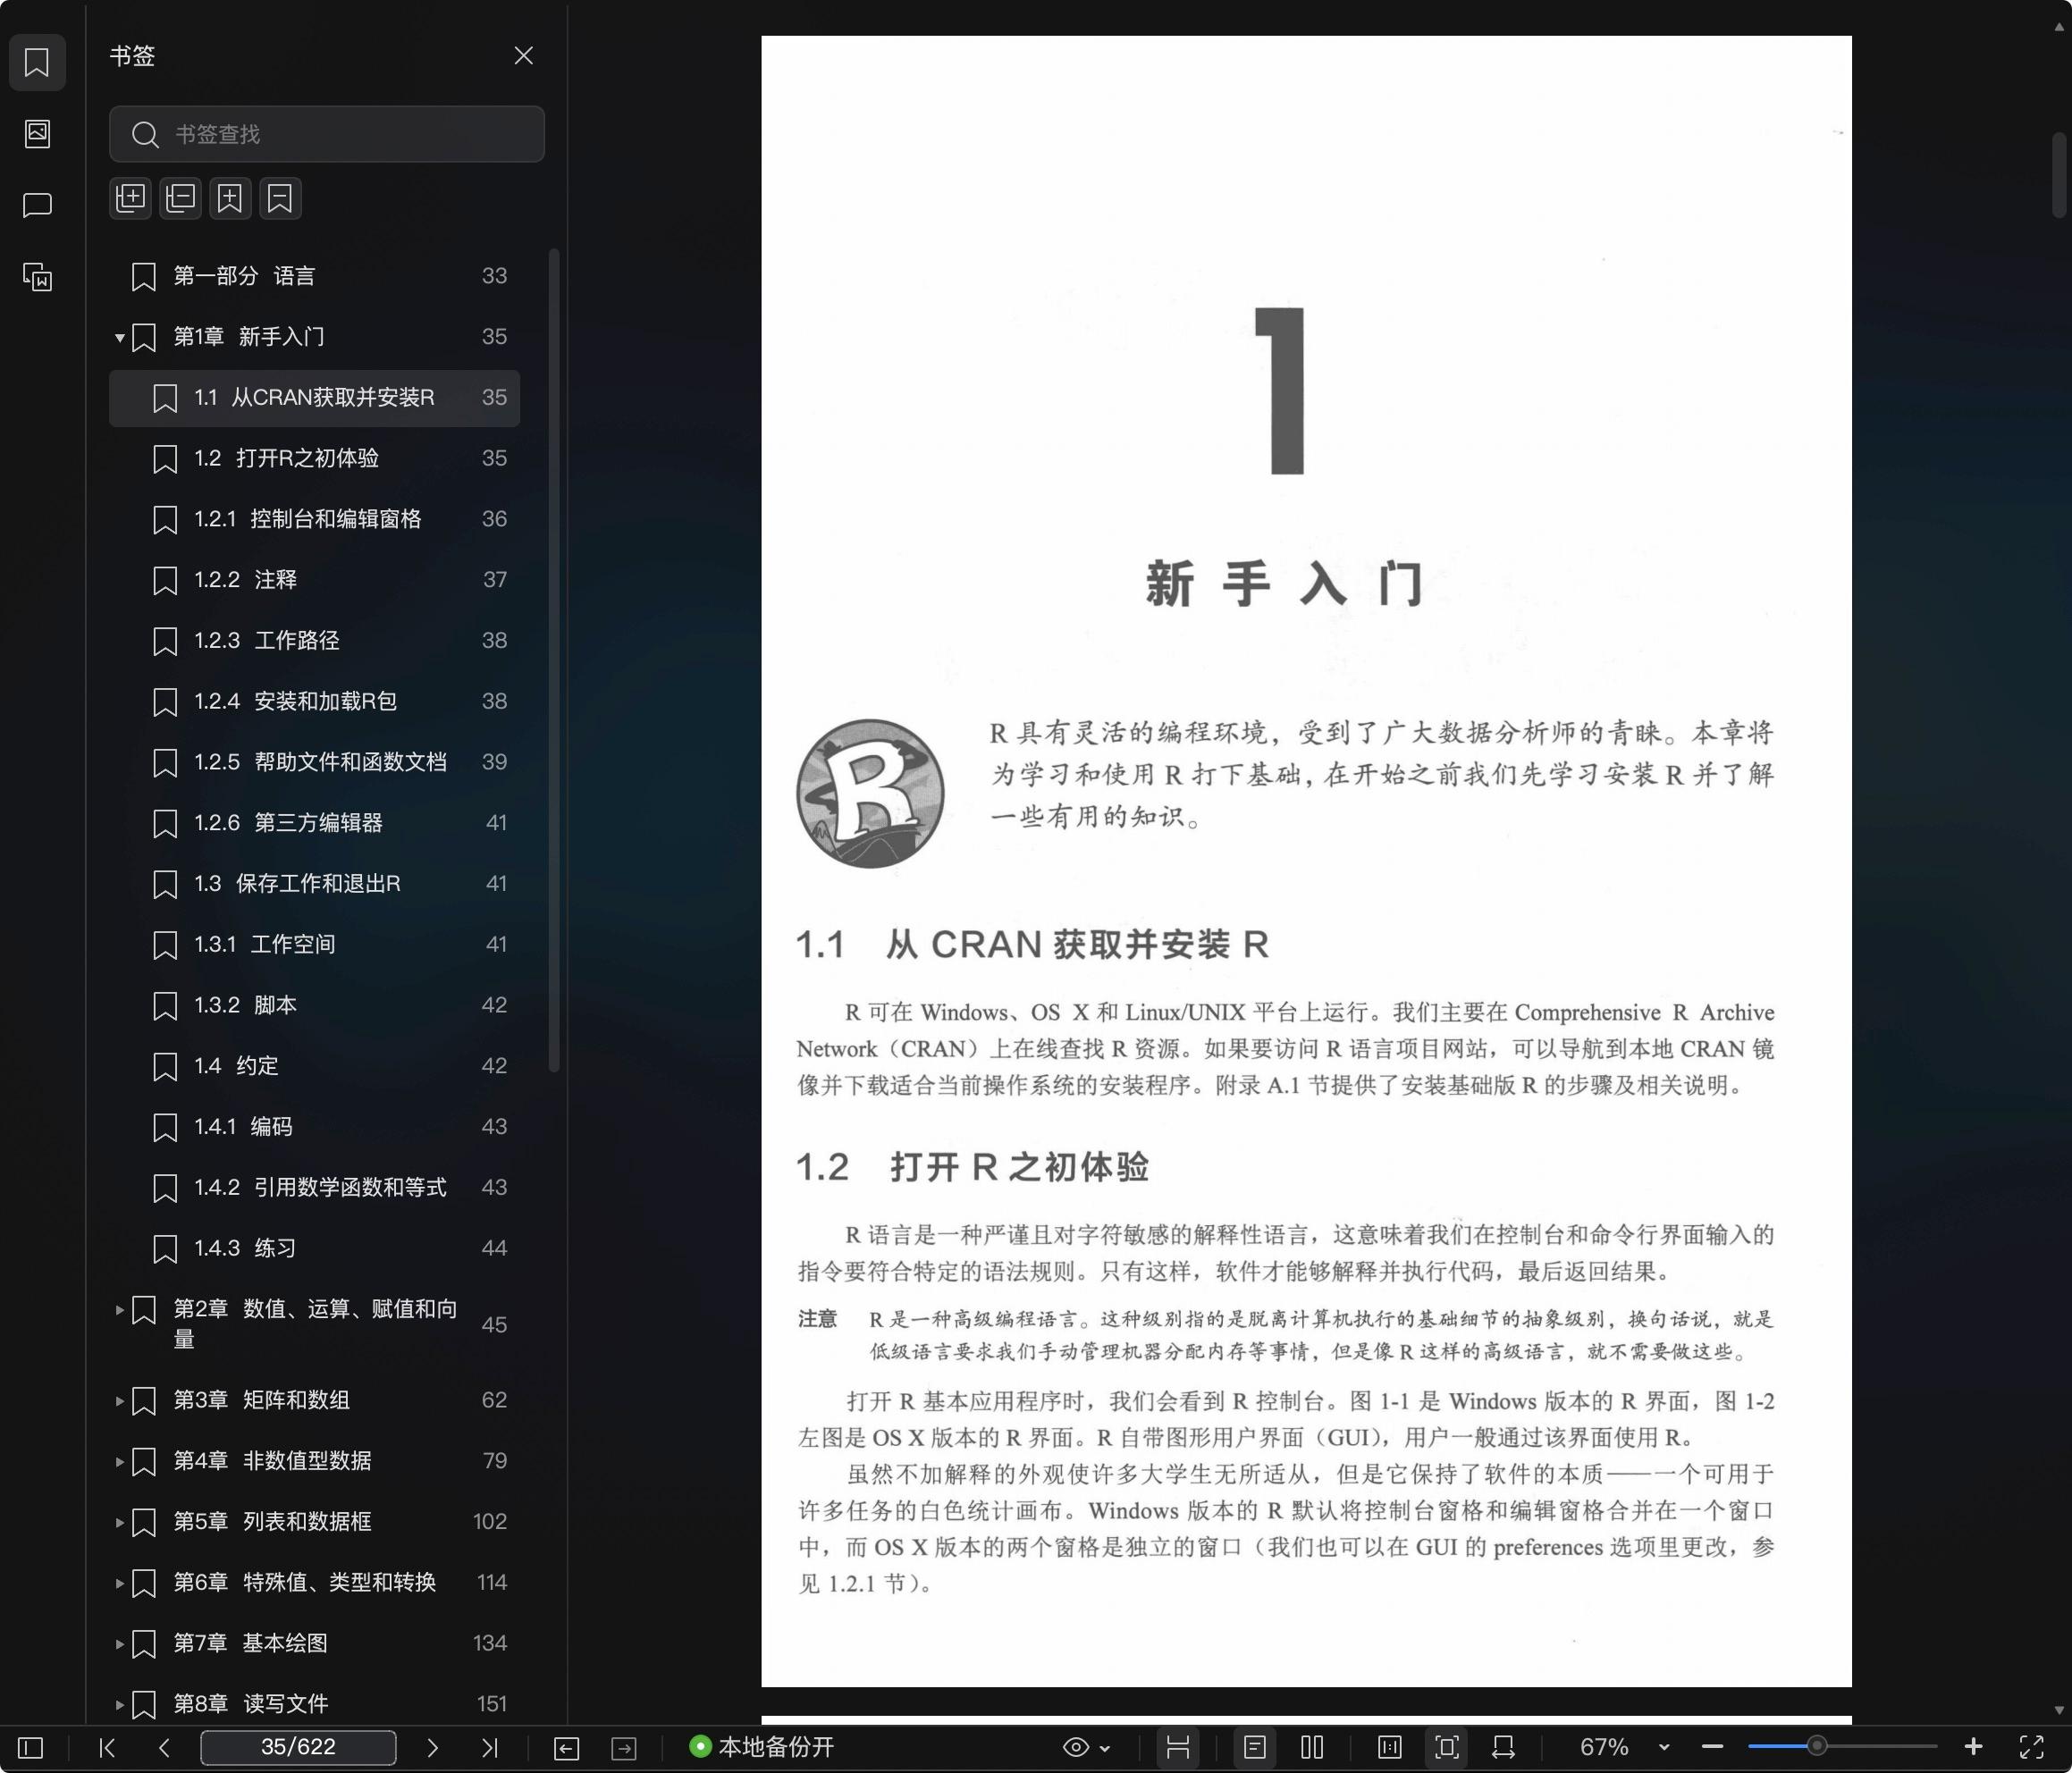Image resolution: width=2072 pixels, height=1773 pixels.
Task: Navigate back to previous view
Action: tap(566, 1747)
